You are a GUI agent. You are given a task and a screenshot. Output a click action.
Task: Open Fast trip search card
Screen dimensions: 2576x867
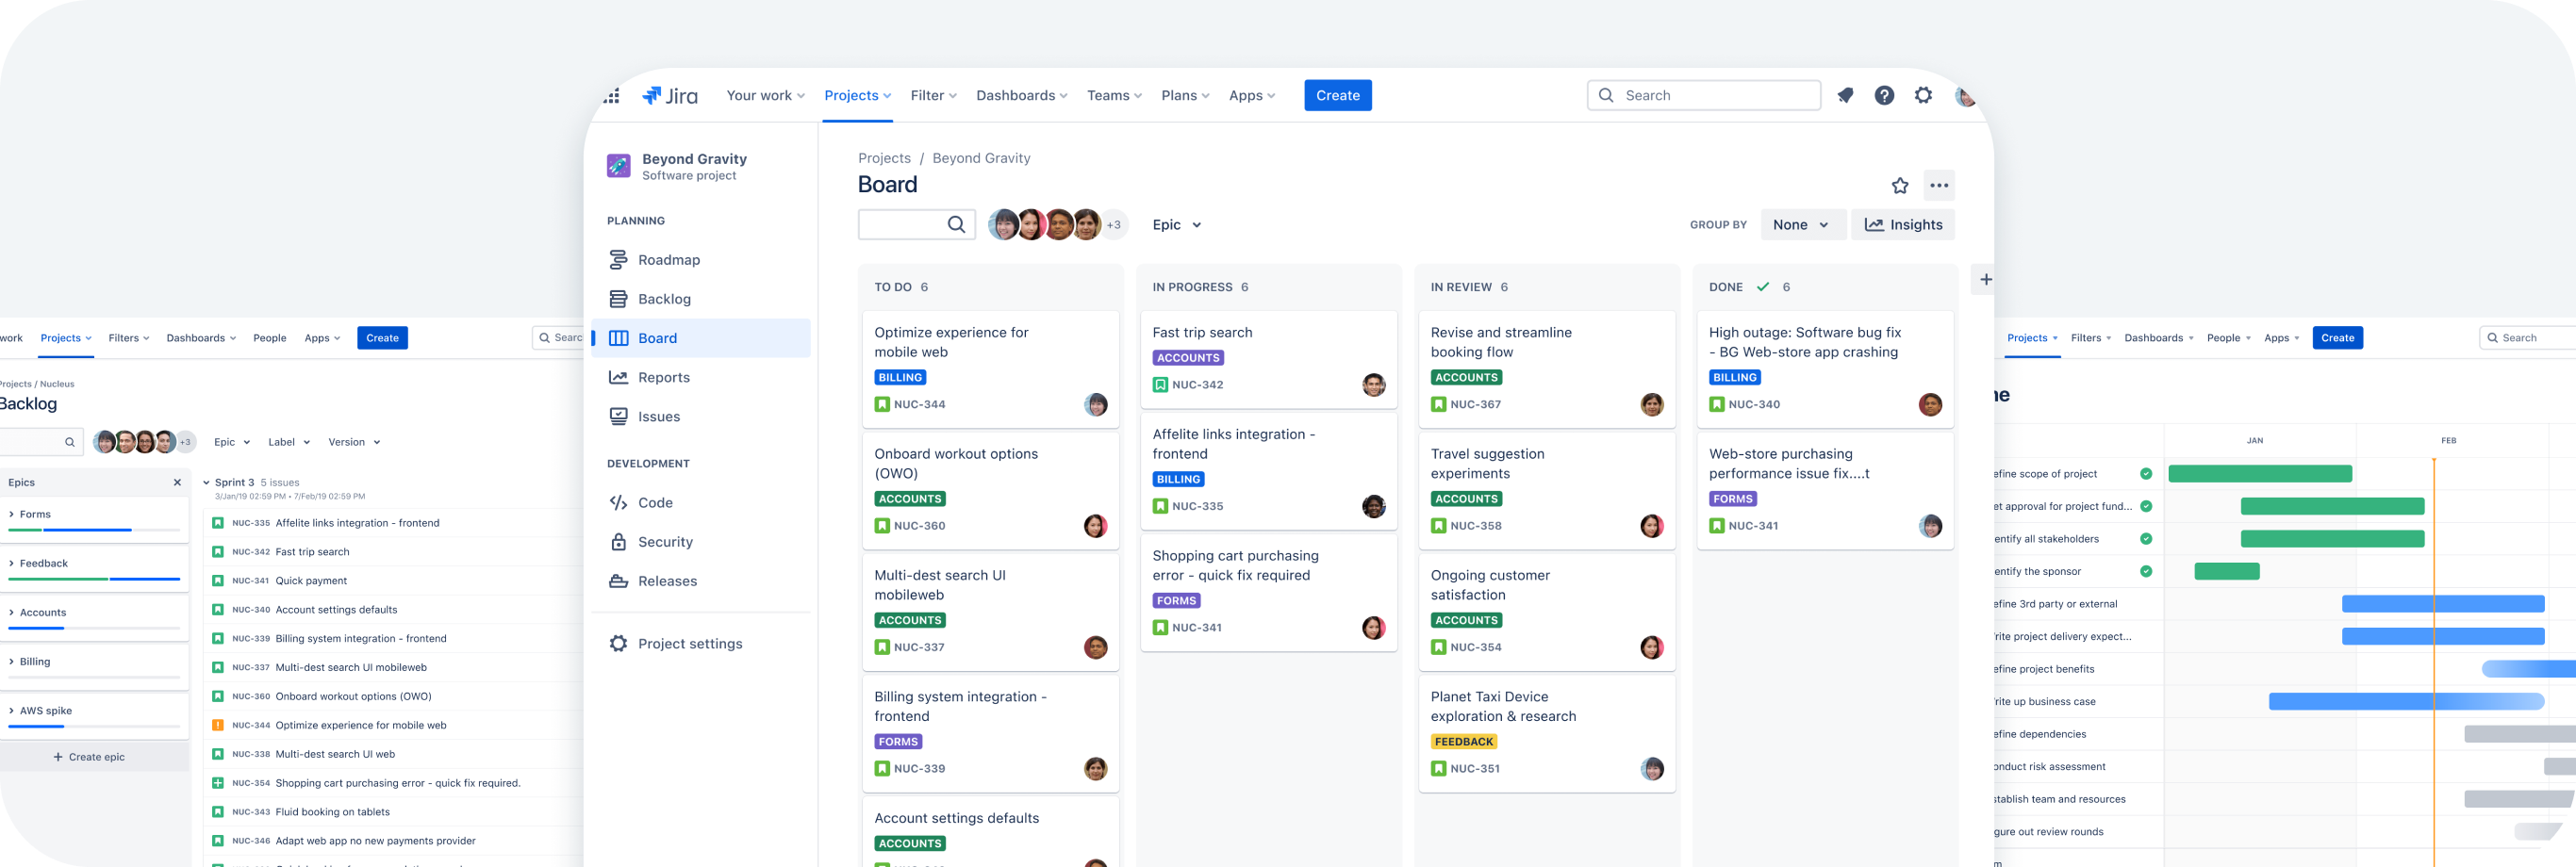1268,359
